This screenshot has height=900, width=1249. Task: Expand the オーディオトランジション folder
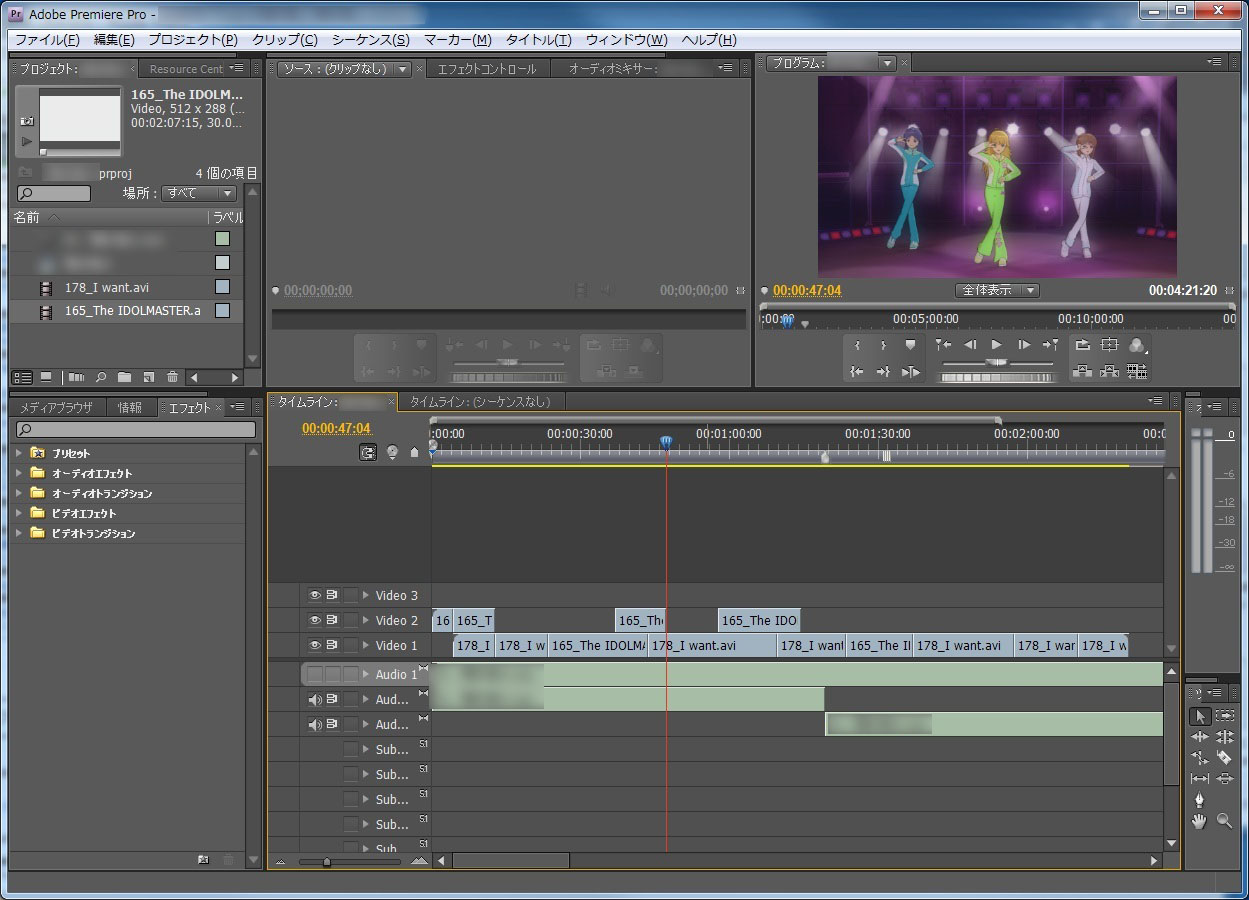coord(18,493)
